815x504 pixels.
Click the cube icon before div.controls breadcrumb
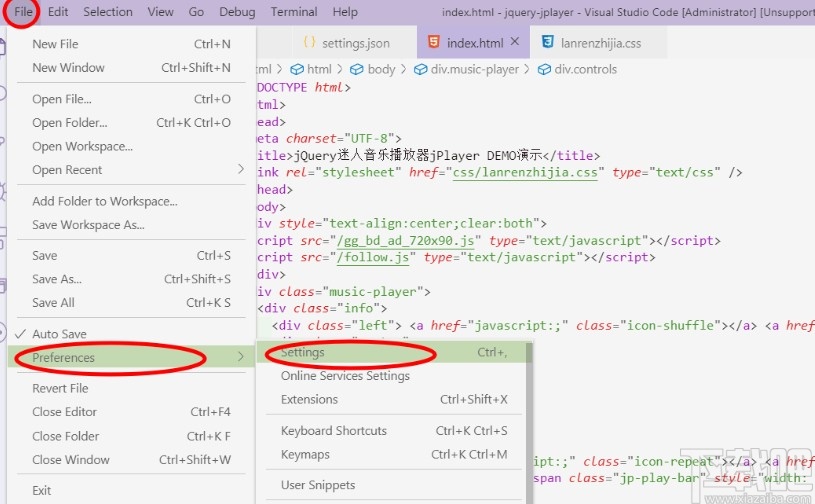pos(544,70)
